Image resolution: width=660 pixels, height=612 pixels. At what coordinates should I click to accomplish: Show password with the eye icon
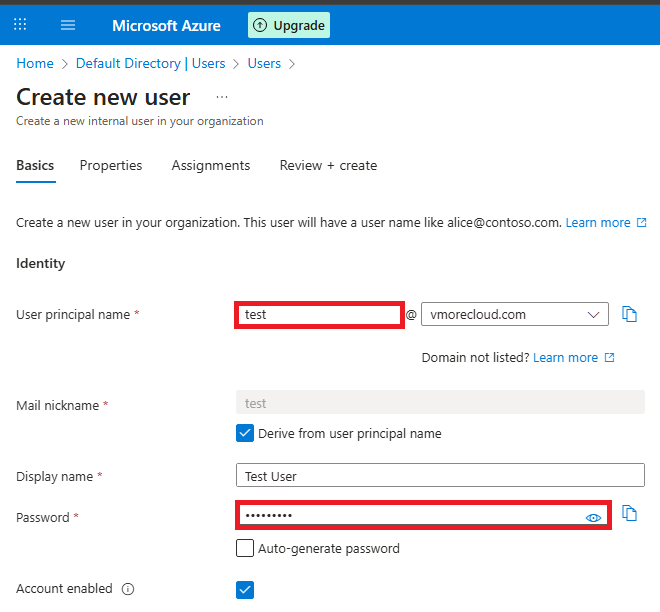(593, 517)
